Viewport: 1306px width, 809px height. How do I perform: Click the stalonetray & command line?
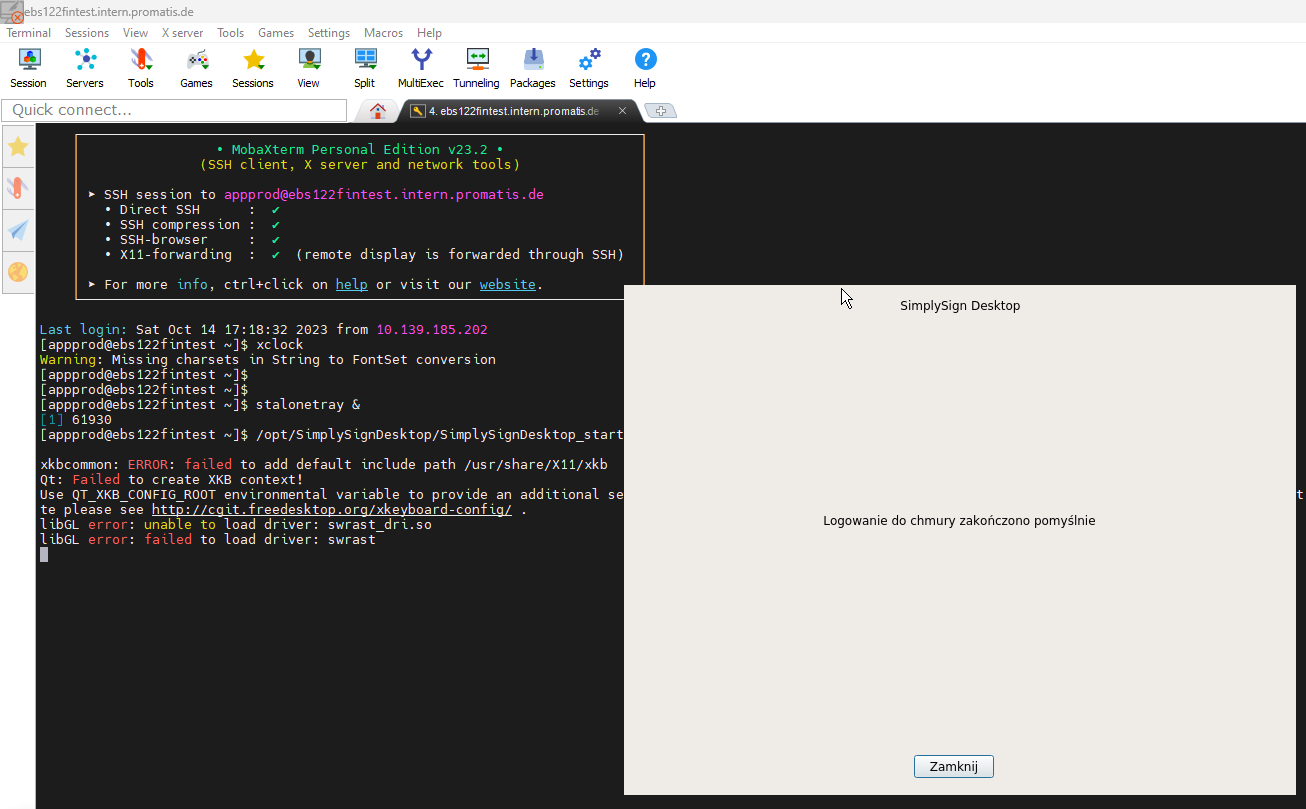200,405
